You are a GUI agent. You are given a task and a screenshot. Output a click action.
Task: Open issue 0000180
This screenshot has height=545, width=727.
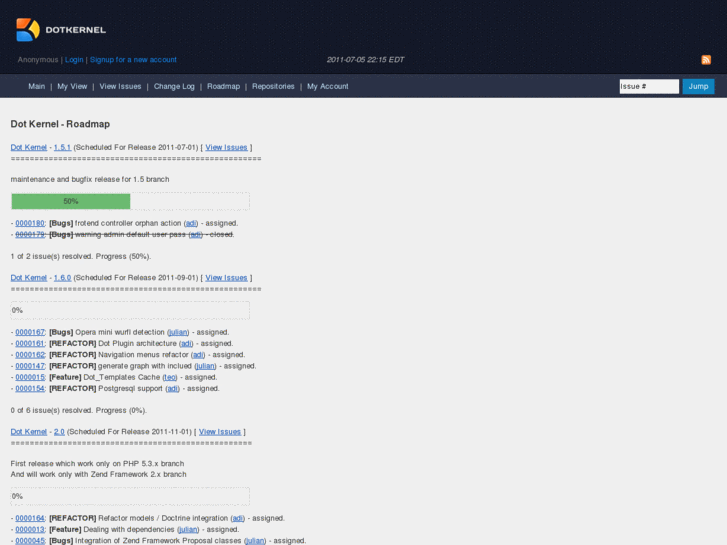click(x=30, y=223)
